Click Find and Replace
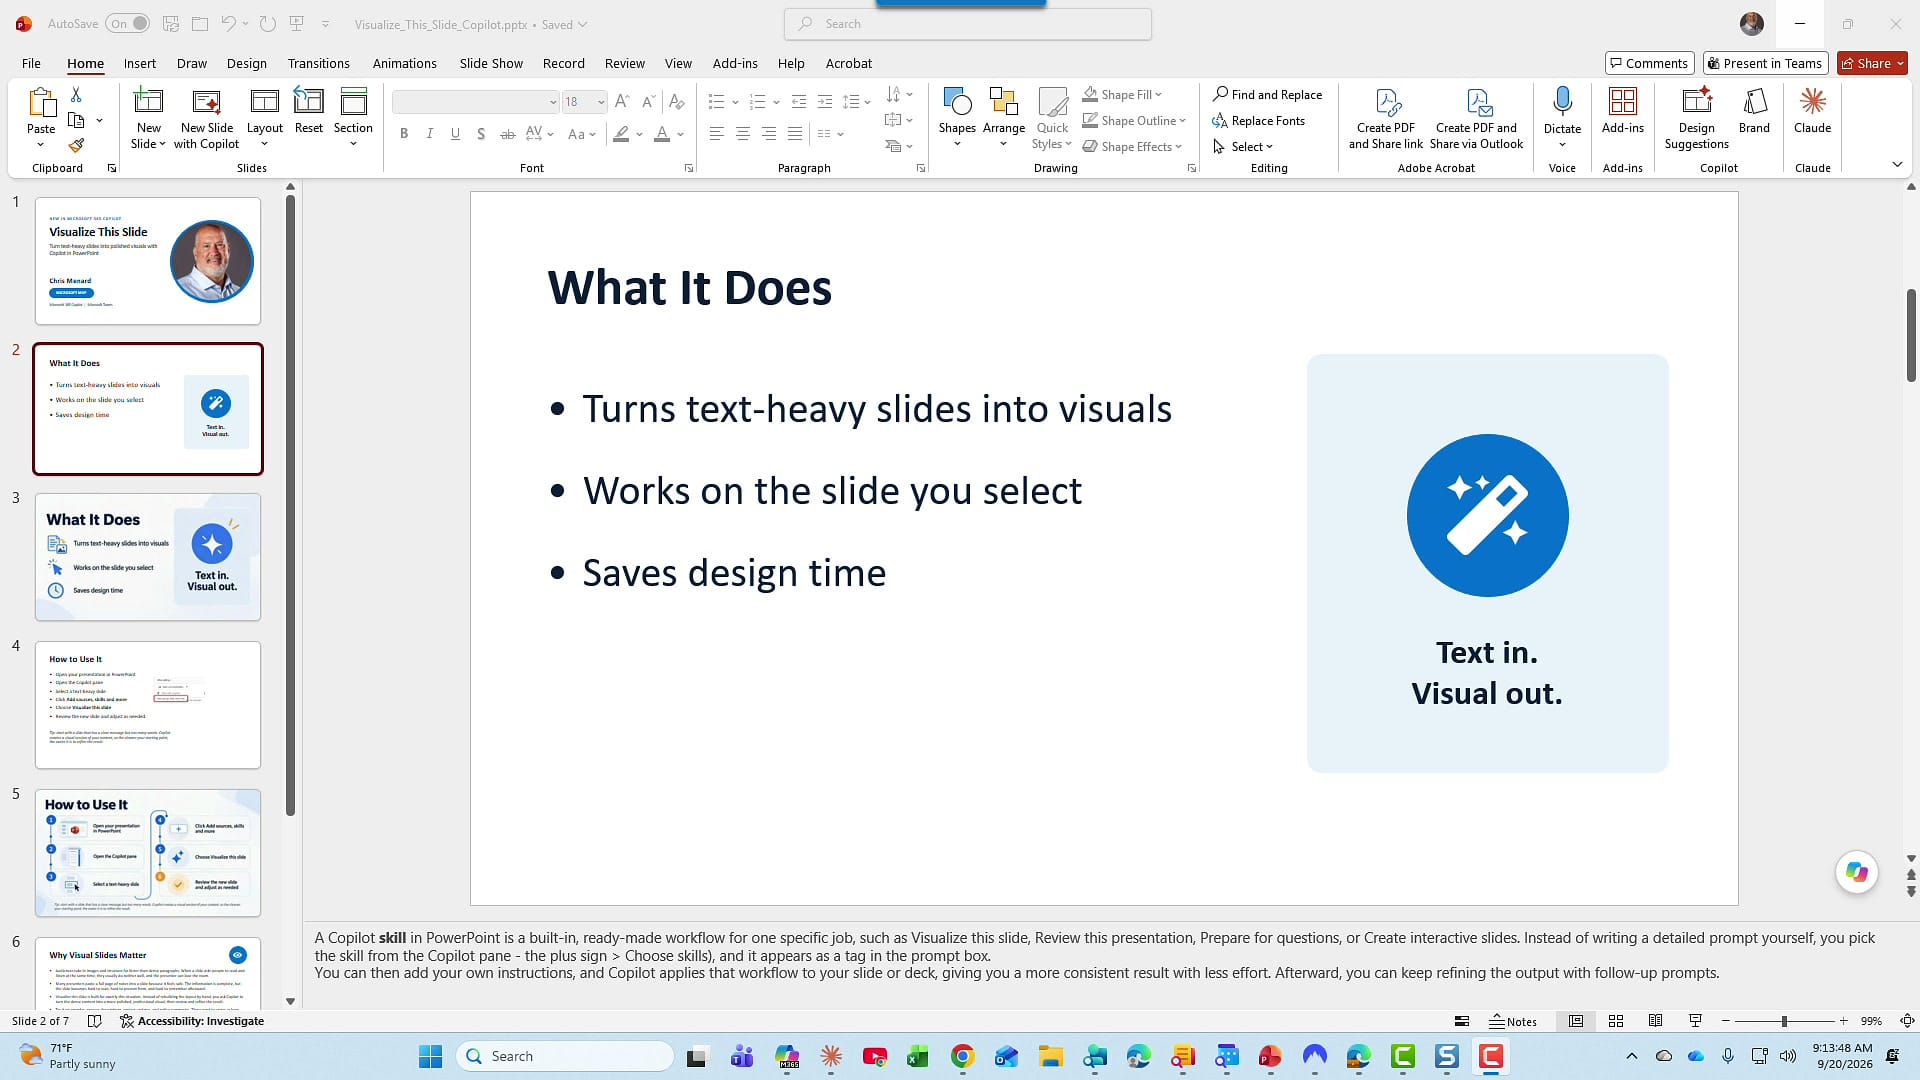 pyautogui.click(x=1267, y=95)
